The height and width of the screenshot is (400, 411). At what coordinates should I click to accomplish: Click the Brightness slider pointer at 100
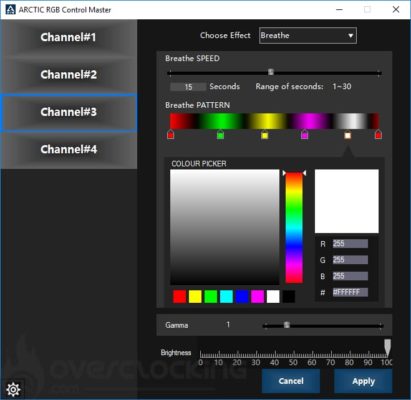[x=387, y=347]
